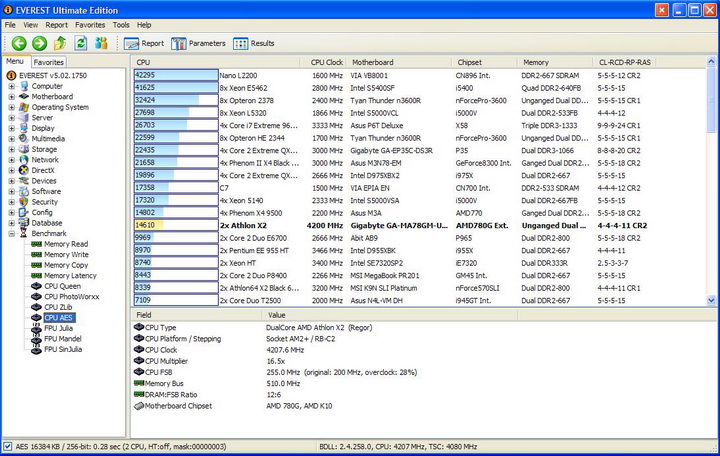
Task: Open the File menu
Action: [x=10, y=25]
